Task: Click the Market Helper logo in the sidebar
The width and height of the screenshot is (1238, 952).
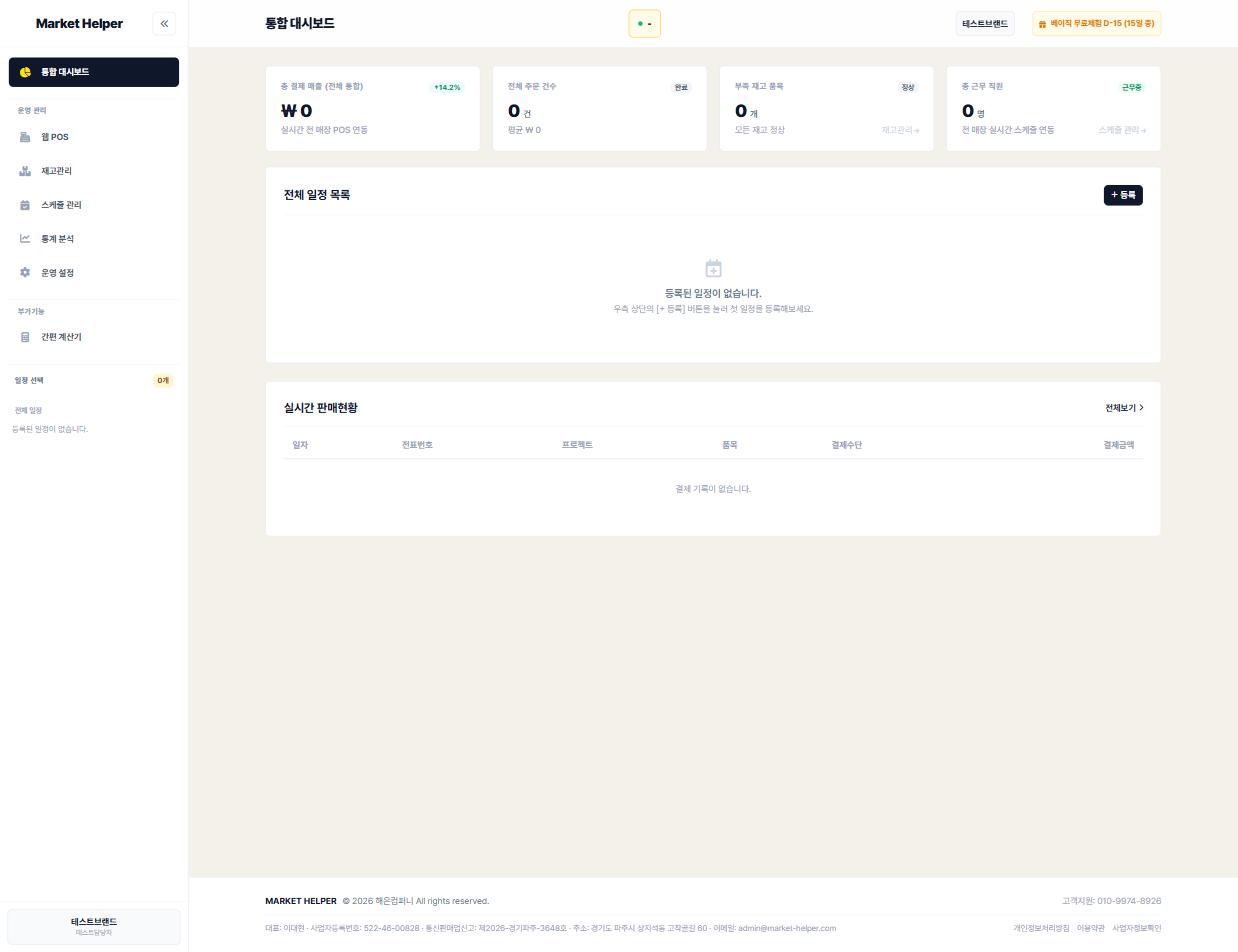Action: [79, 24]
